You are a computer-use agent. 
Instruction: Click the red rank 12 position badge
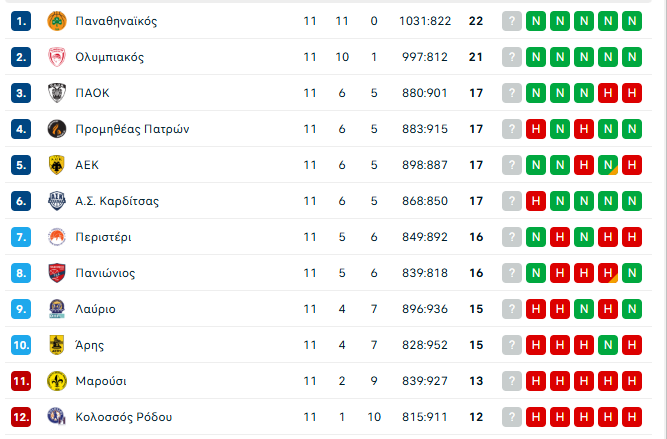click(x=21, y=417)
